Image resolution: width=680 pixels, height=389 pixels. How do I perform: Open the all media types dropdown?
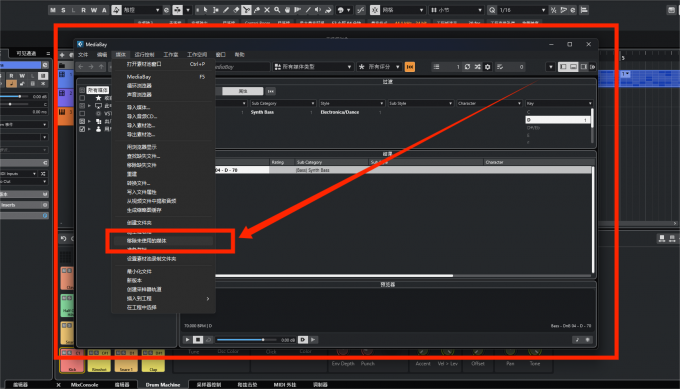[x=313, y=67]
